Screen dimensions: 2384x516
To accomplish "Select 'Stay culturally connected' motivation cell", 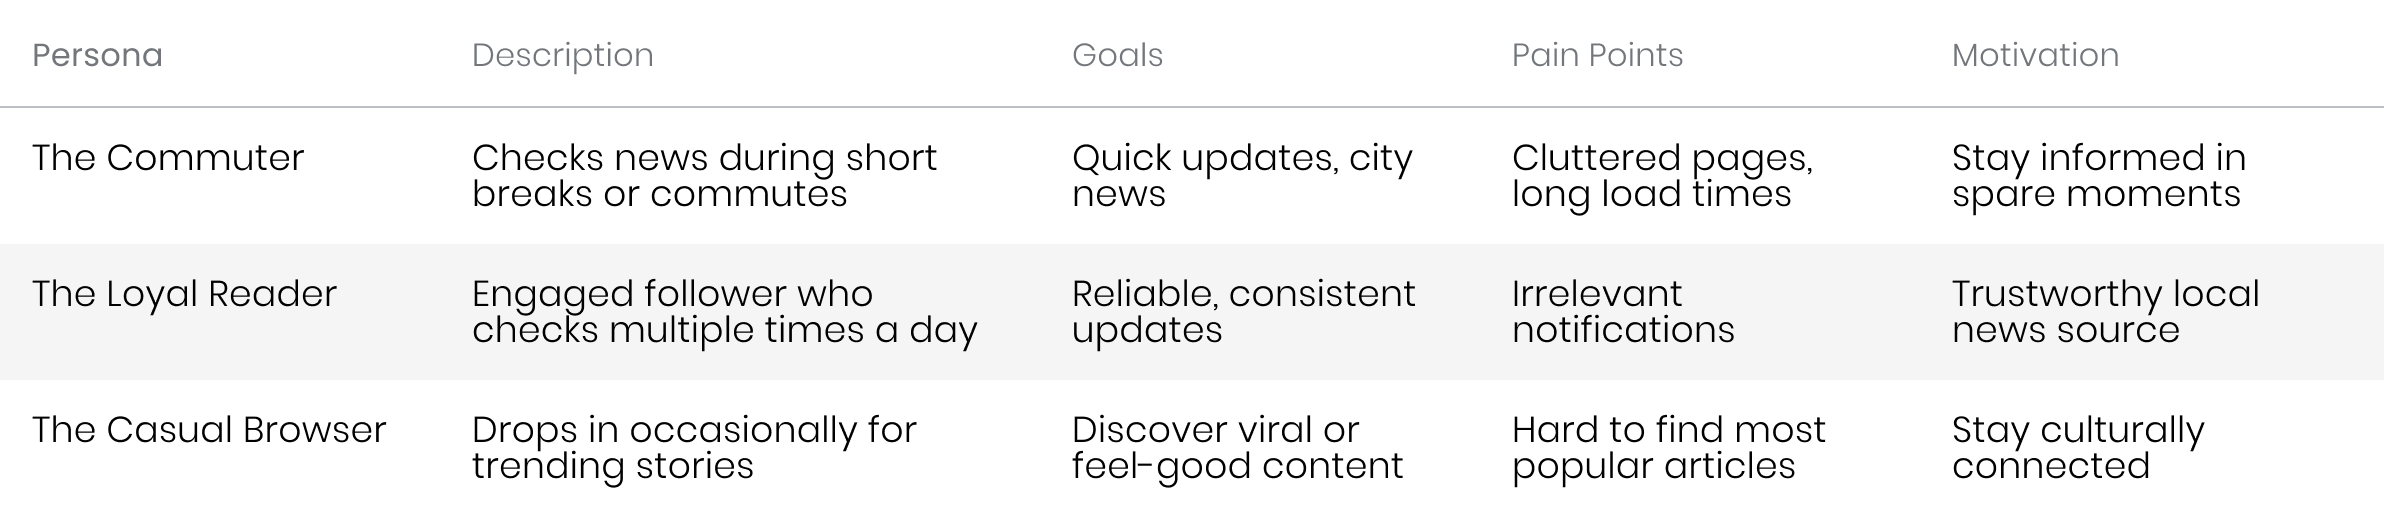I will pos(2078,448).
